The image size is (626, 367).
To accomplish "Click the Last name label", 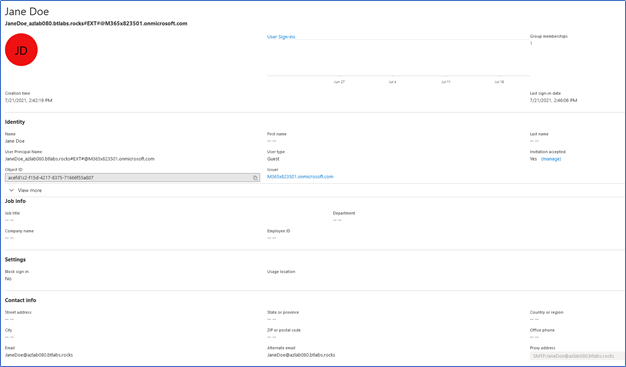I will coord(539,134).
